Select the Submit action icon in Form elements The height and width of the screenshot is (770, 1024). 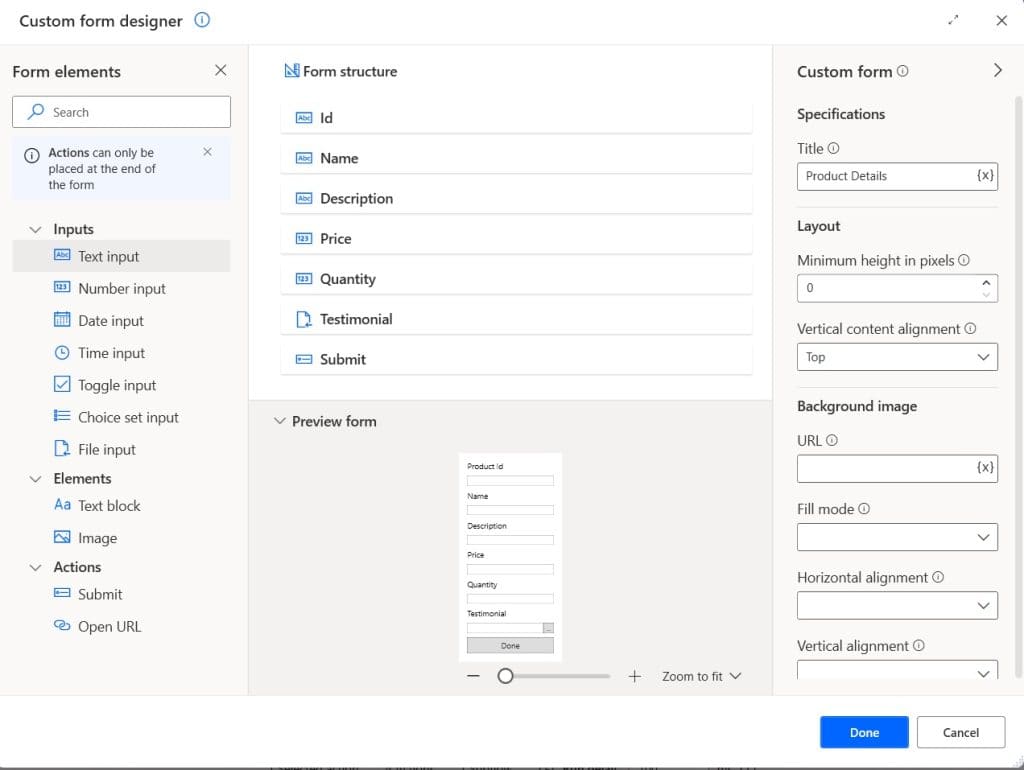pos(62,593)
